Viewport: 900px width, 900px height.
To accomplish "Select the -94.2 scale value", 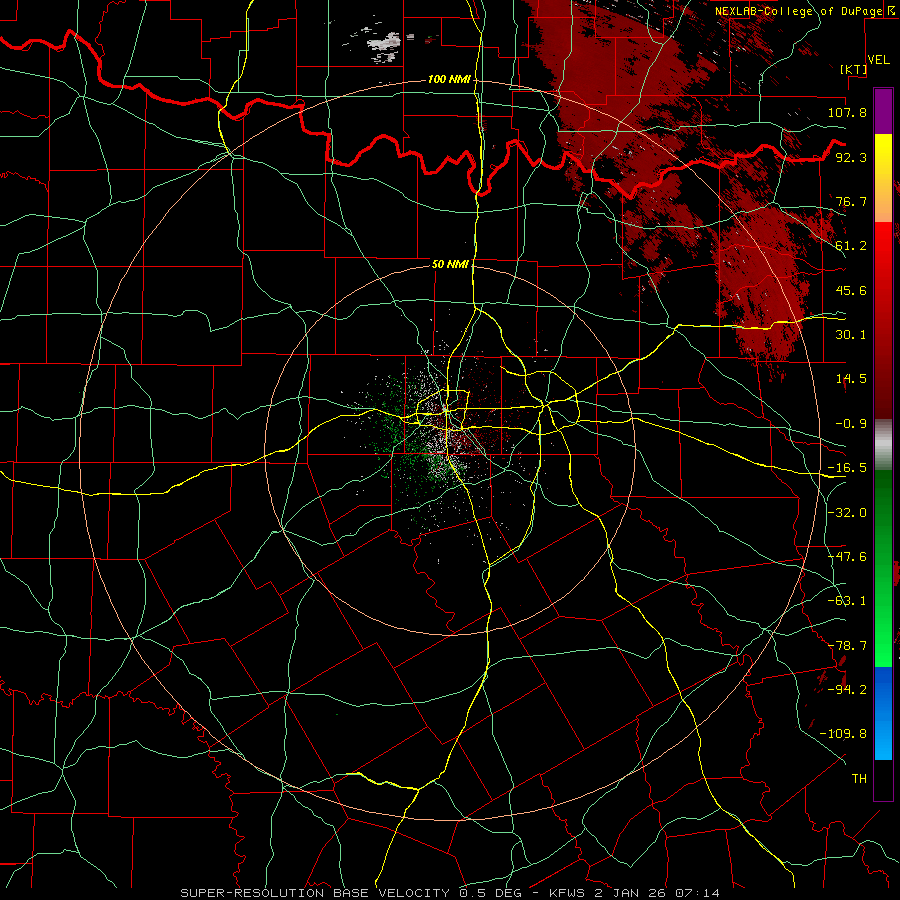I will click(x=847, y=689).
